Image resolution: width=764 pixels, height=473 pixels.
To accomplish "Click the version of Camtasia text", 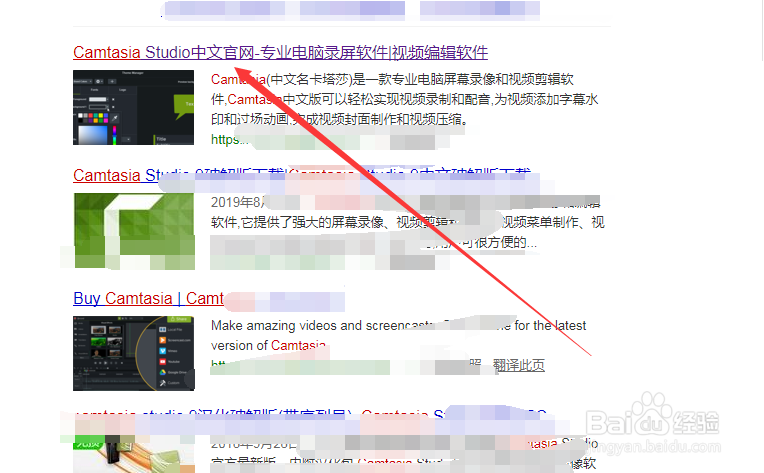I will (268, 345).
